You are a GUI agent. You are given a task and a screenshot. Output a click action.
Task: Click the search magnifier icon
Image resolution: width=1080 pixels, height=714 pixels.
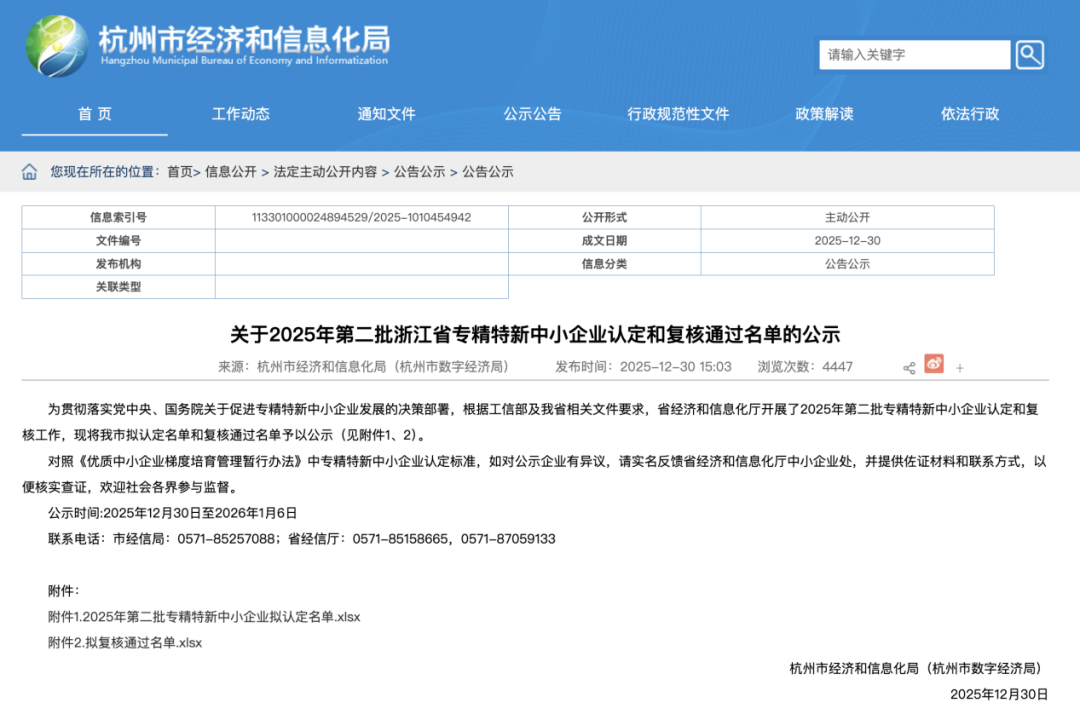tap(1030, 55)
